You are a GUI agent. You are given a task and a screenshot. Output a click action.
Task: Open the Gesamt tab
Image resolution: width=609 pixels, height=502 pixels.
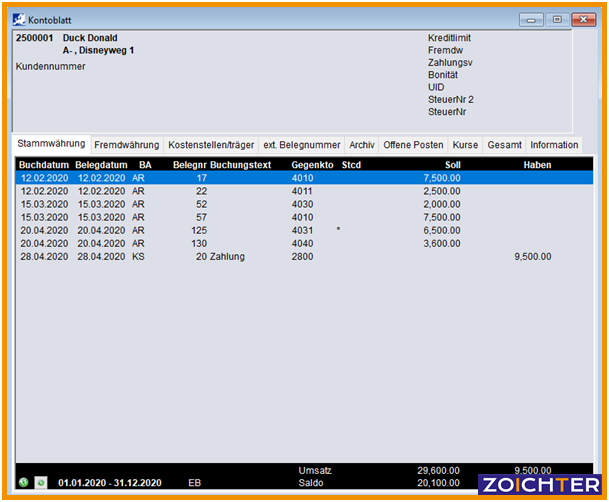(504, 145)
